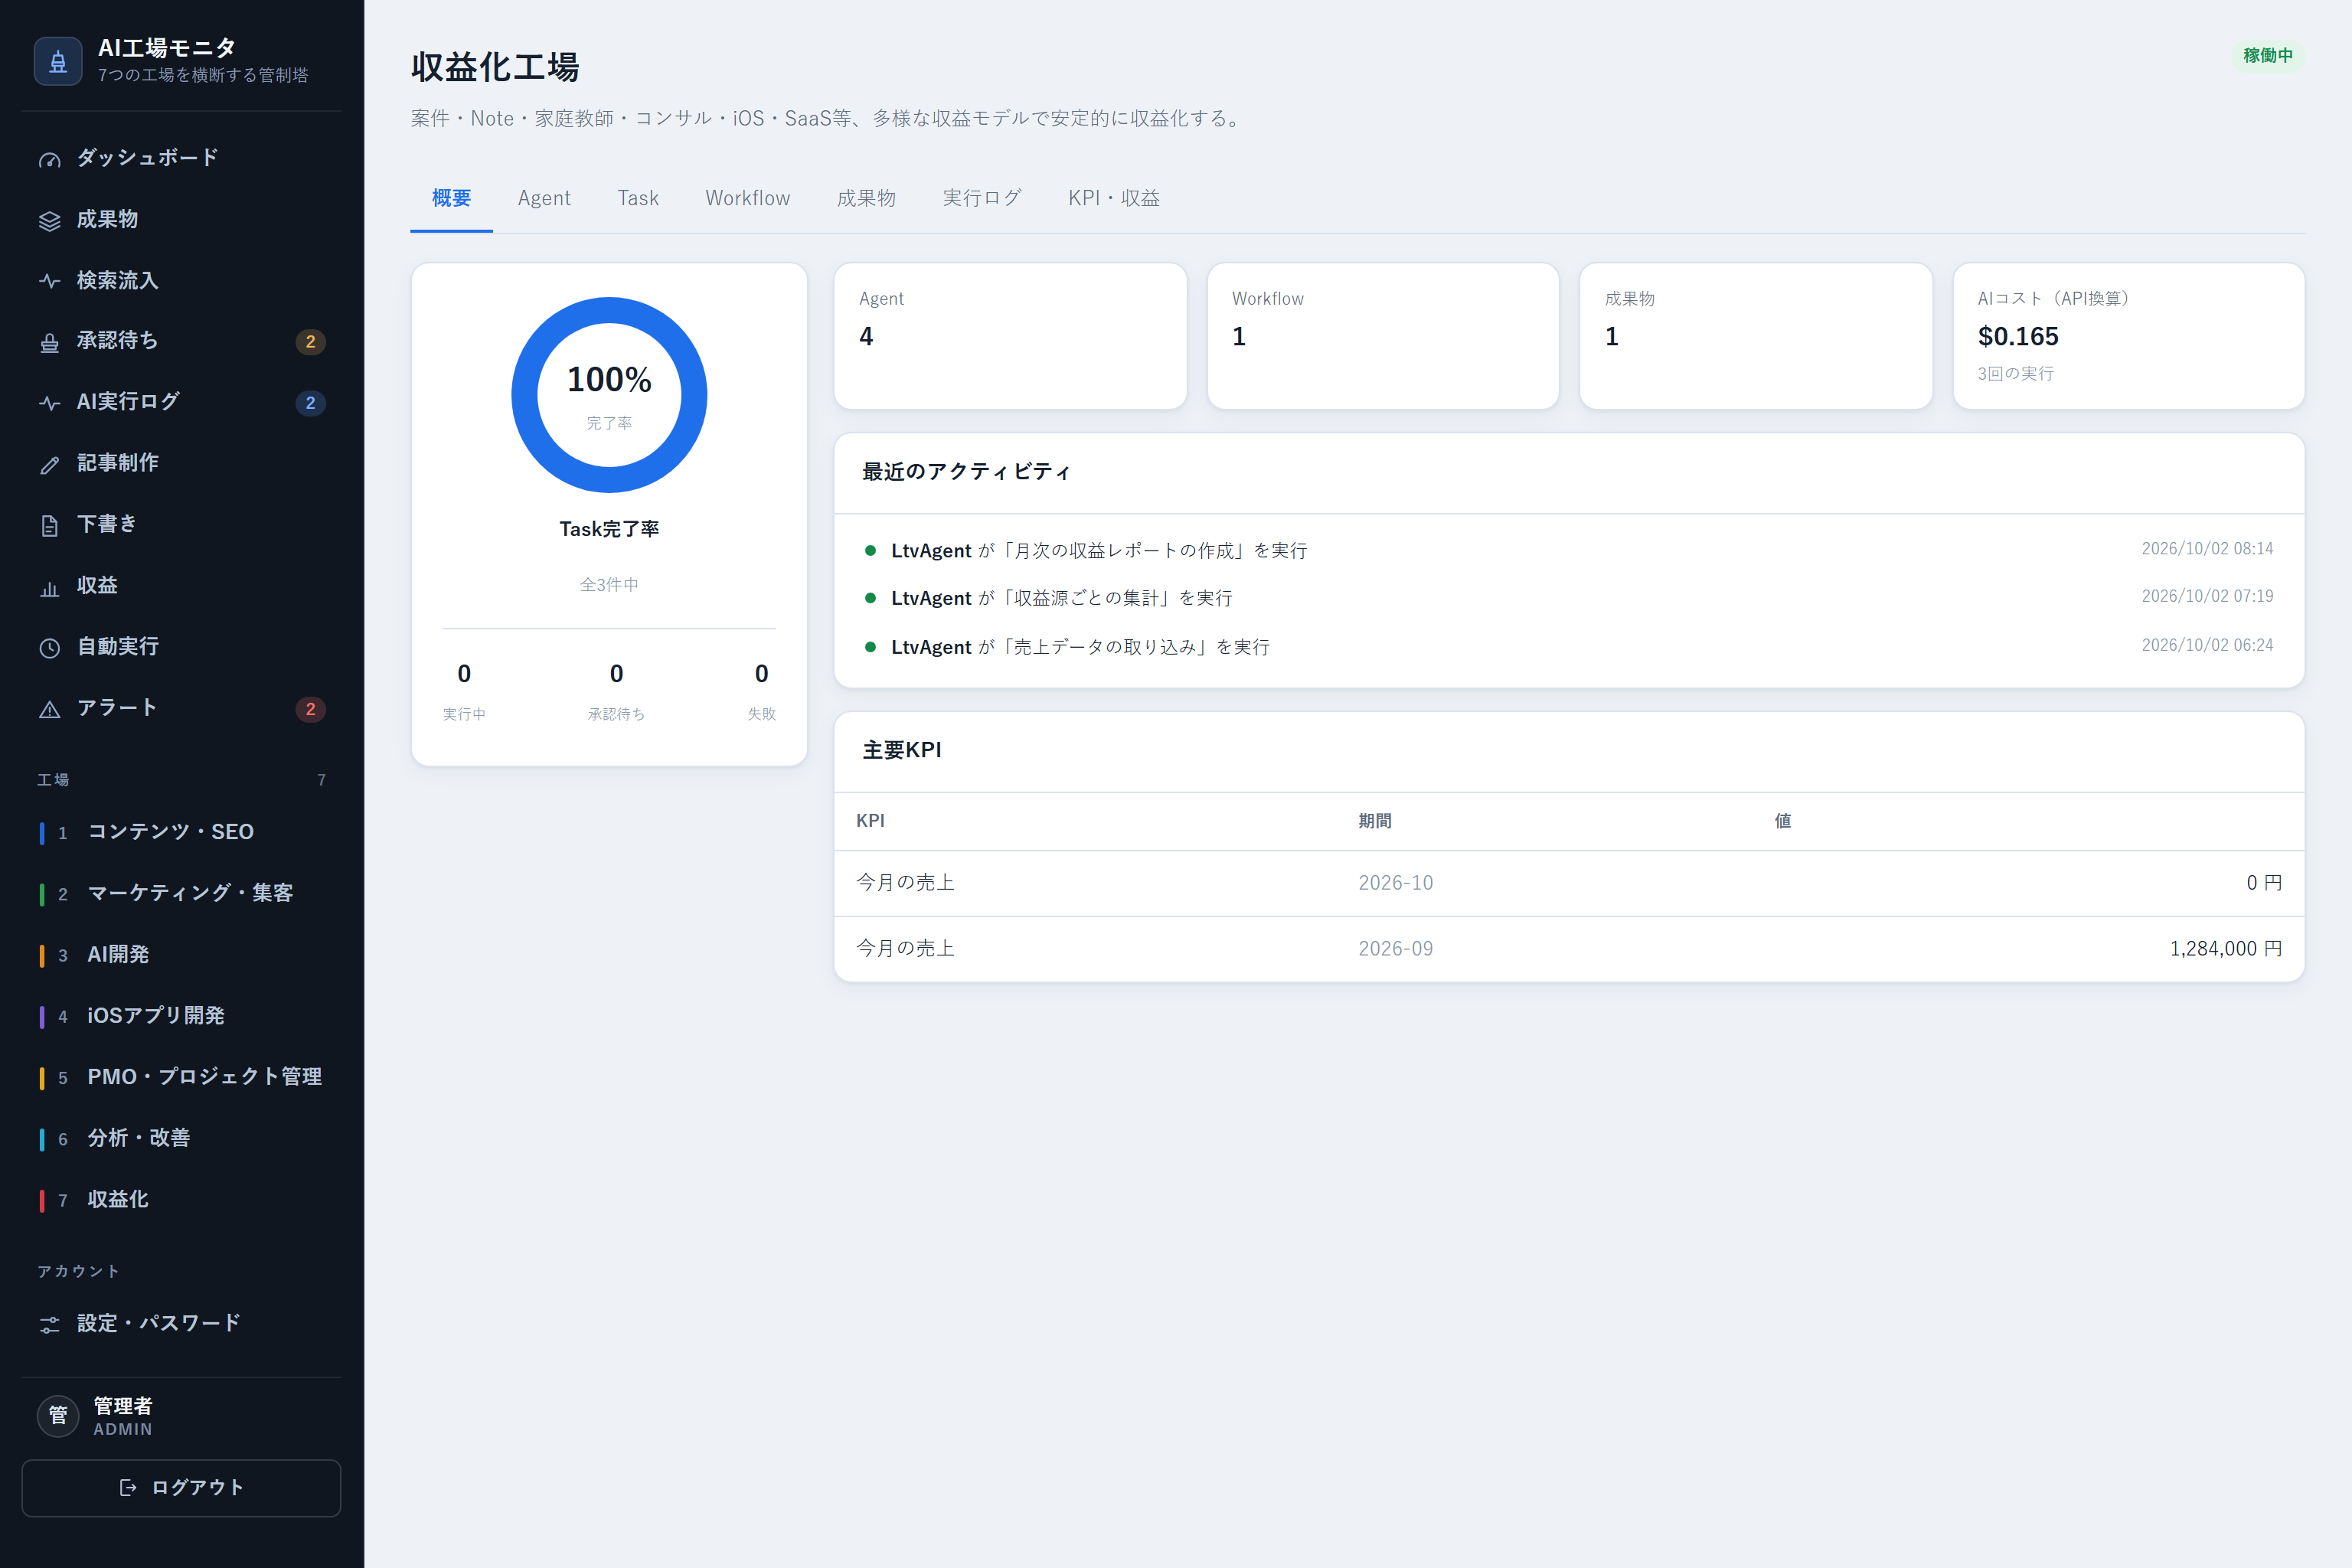Image resolution: width=2352 pixels, height=1568 pixels.
Task: Click timestamp 2026/10/02 06:24
Action: click(2207, 645)
